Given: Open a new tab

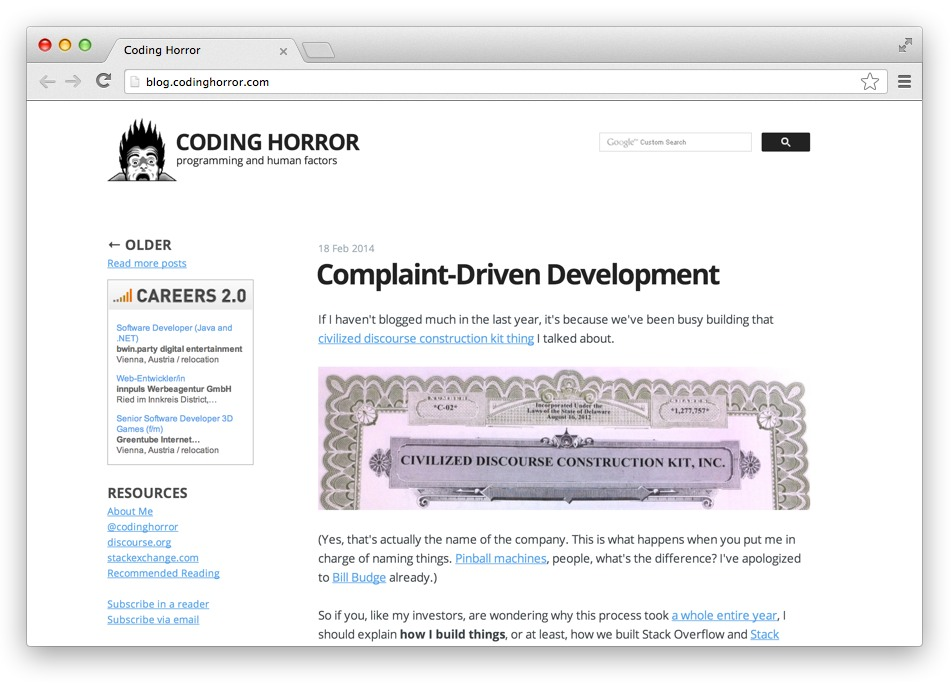Looking at the screenshot, I should 318,50.
